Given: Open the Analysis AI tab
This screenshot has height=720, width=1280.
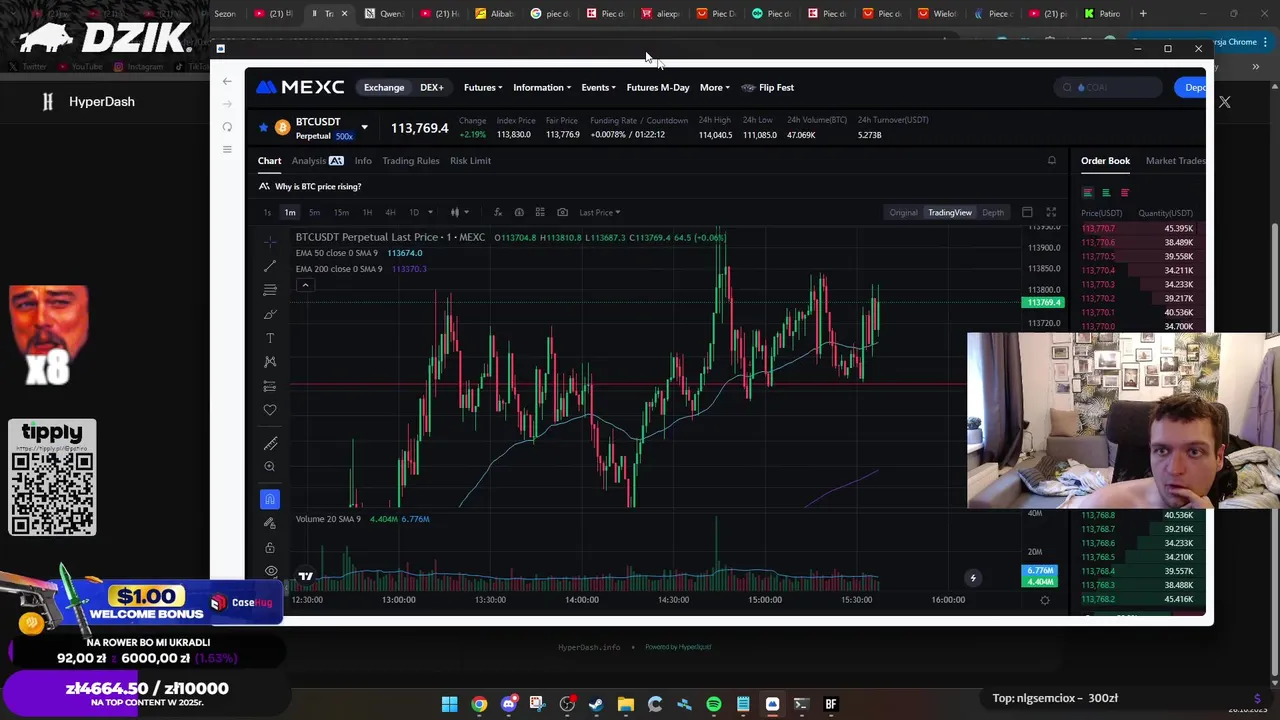Looking at the screenshot, I should pyautogui.click(x=317, y=160).
